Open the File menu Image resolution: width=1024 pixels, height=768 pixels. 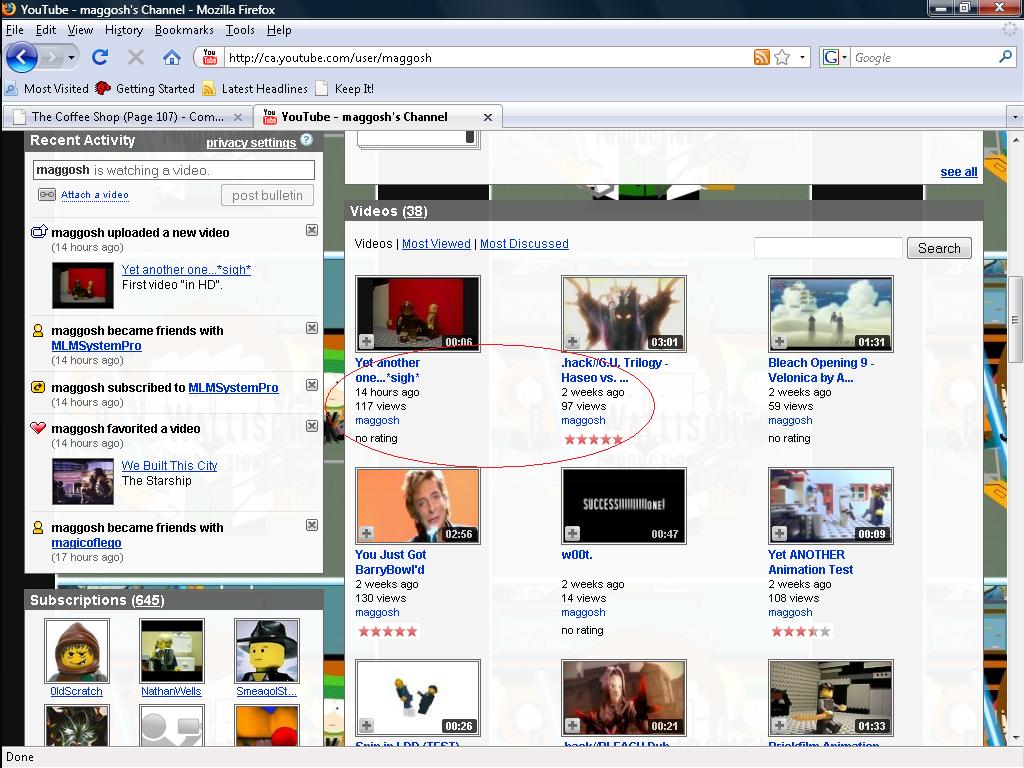tap(14, 30)
